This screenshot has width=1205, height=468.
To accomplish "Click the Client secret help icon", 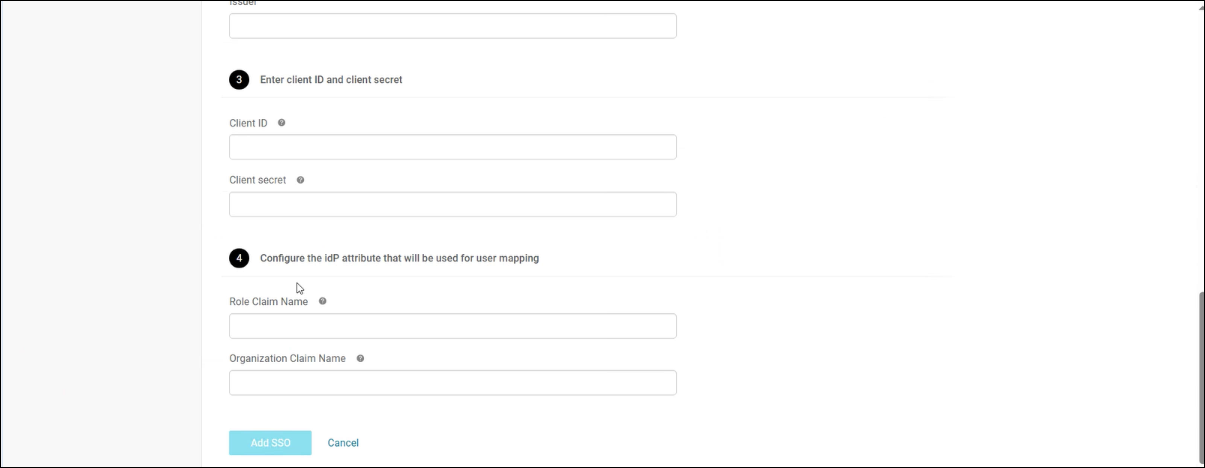I will 300,180.
